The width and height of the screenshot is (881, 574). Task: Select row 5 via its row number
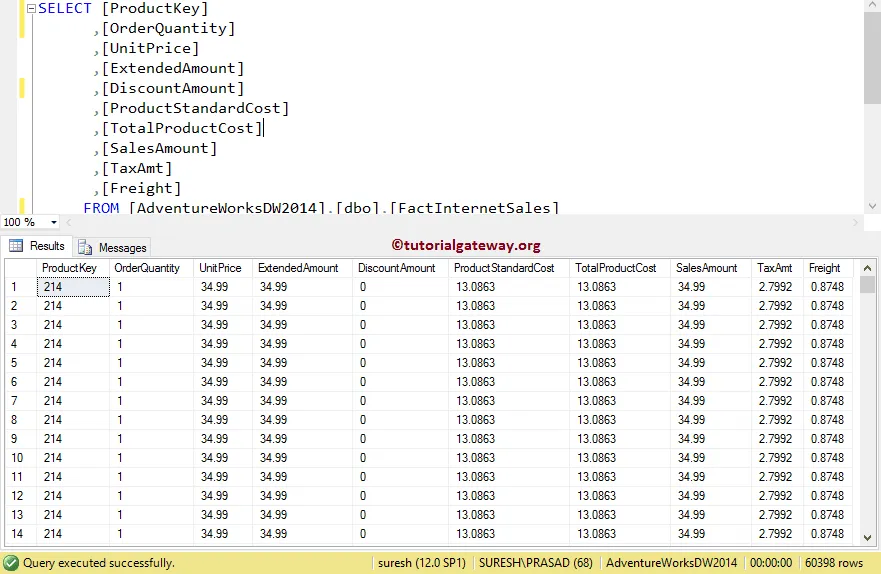click(x=21, y=363)
